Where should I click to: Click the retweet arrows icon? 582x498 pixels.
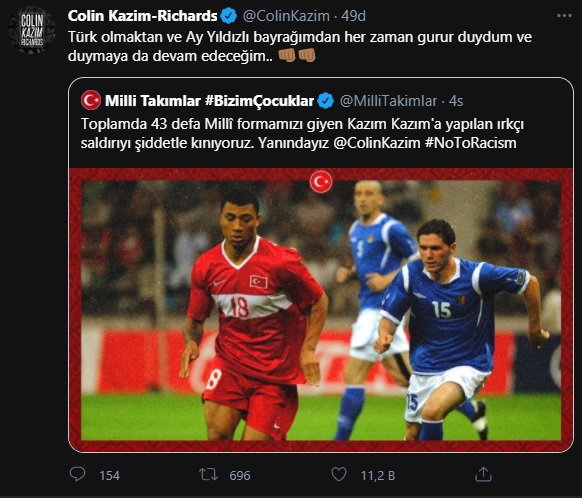point(208,474)
